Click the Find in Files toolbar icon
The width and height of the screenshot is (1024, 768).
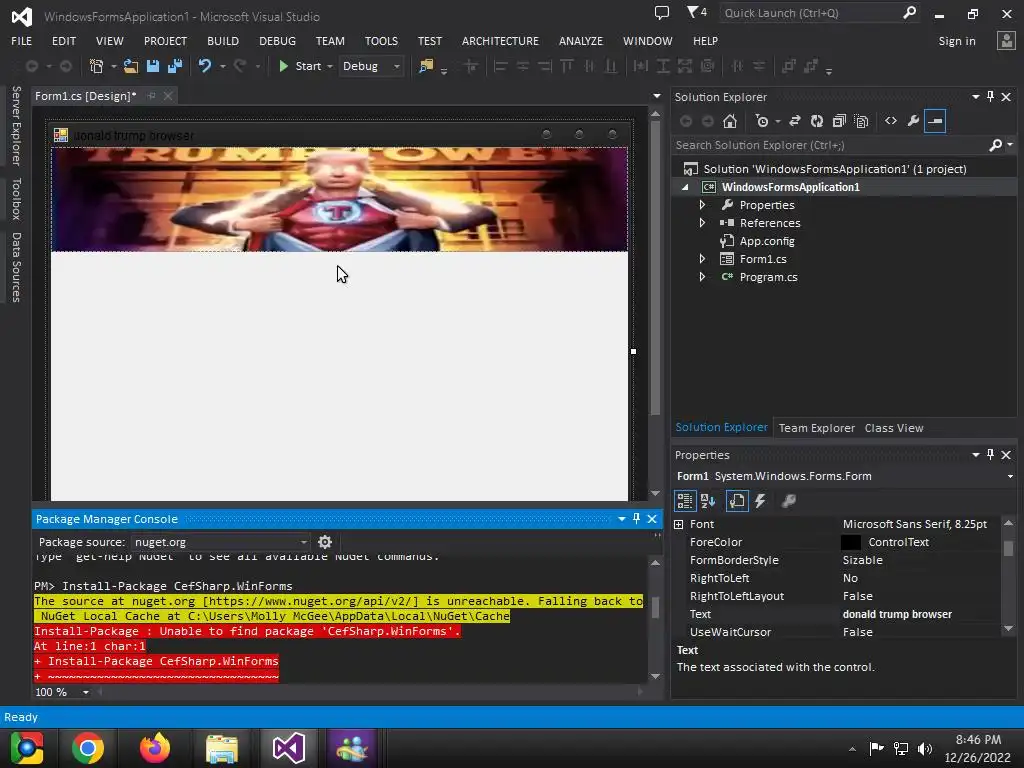(426, 66)
